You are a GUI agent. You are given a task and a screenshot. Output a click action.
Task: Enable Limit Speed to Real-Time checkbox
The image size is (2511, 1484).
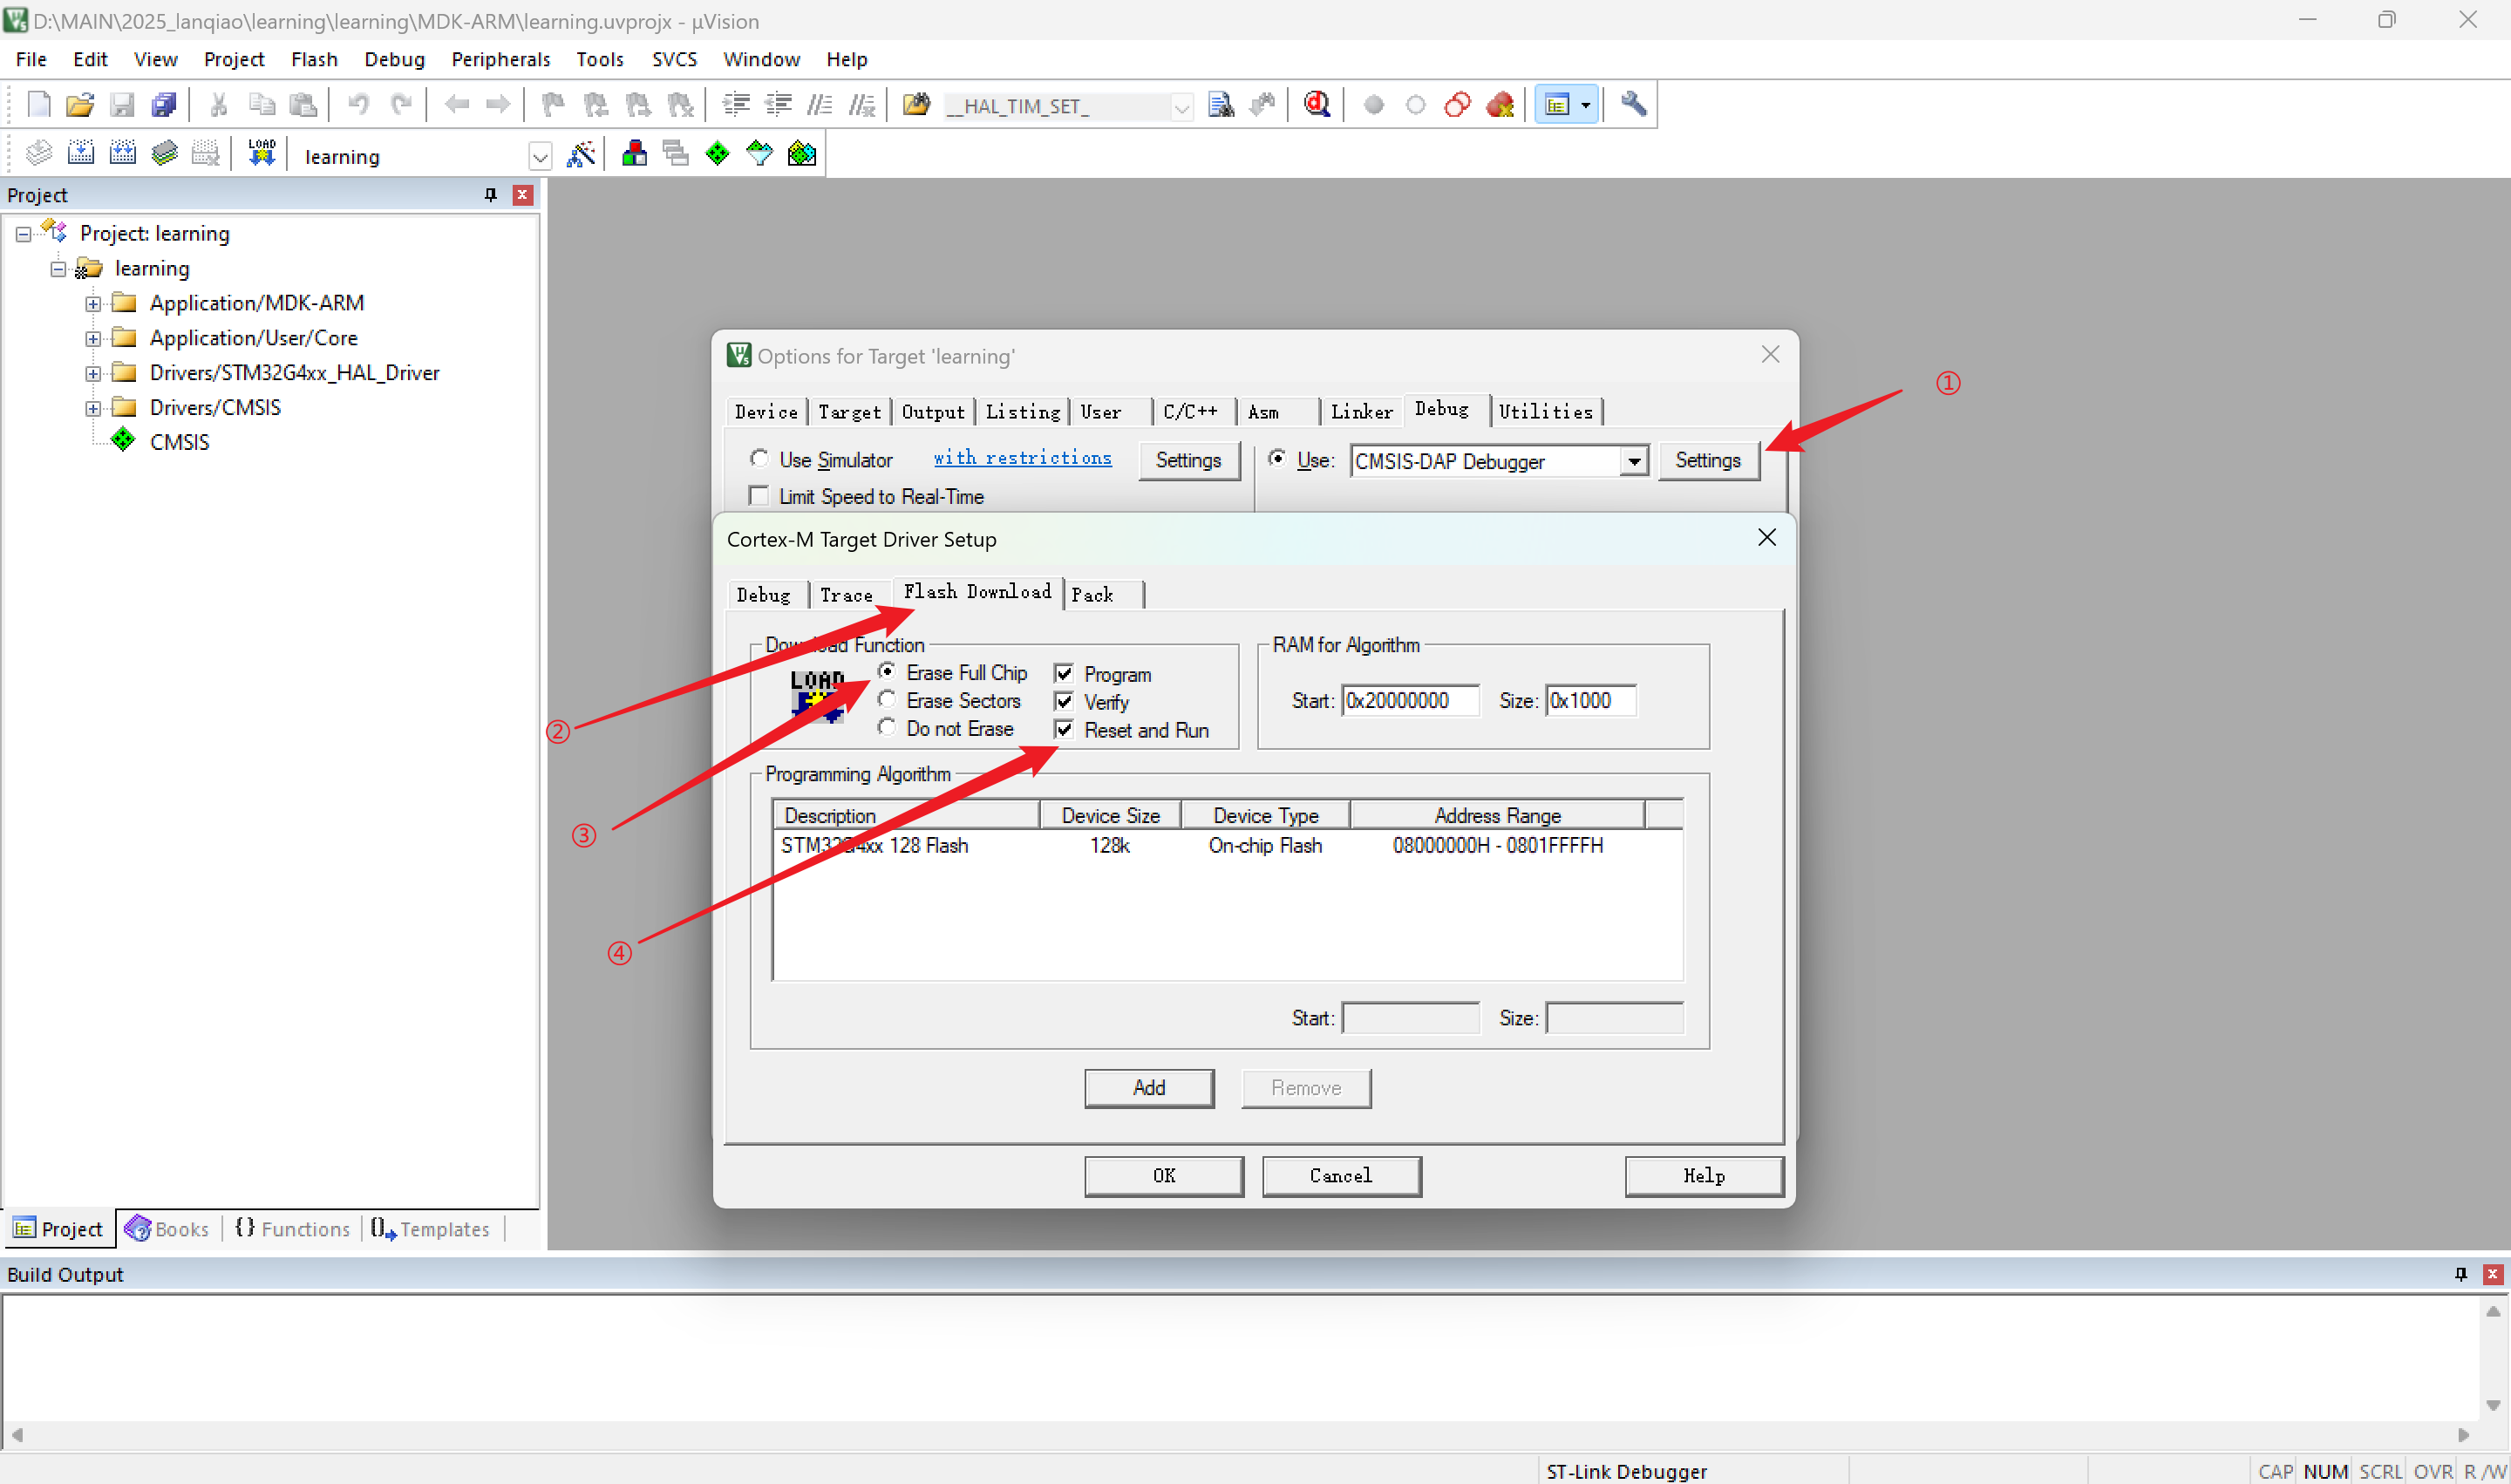759,496
